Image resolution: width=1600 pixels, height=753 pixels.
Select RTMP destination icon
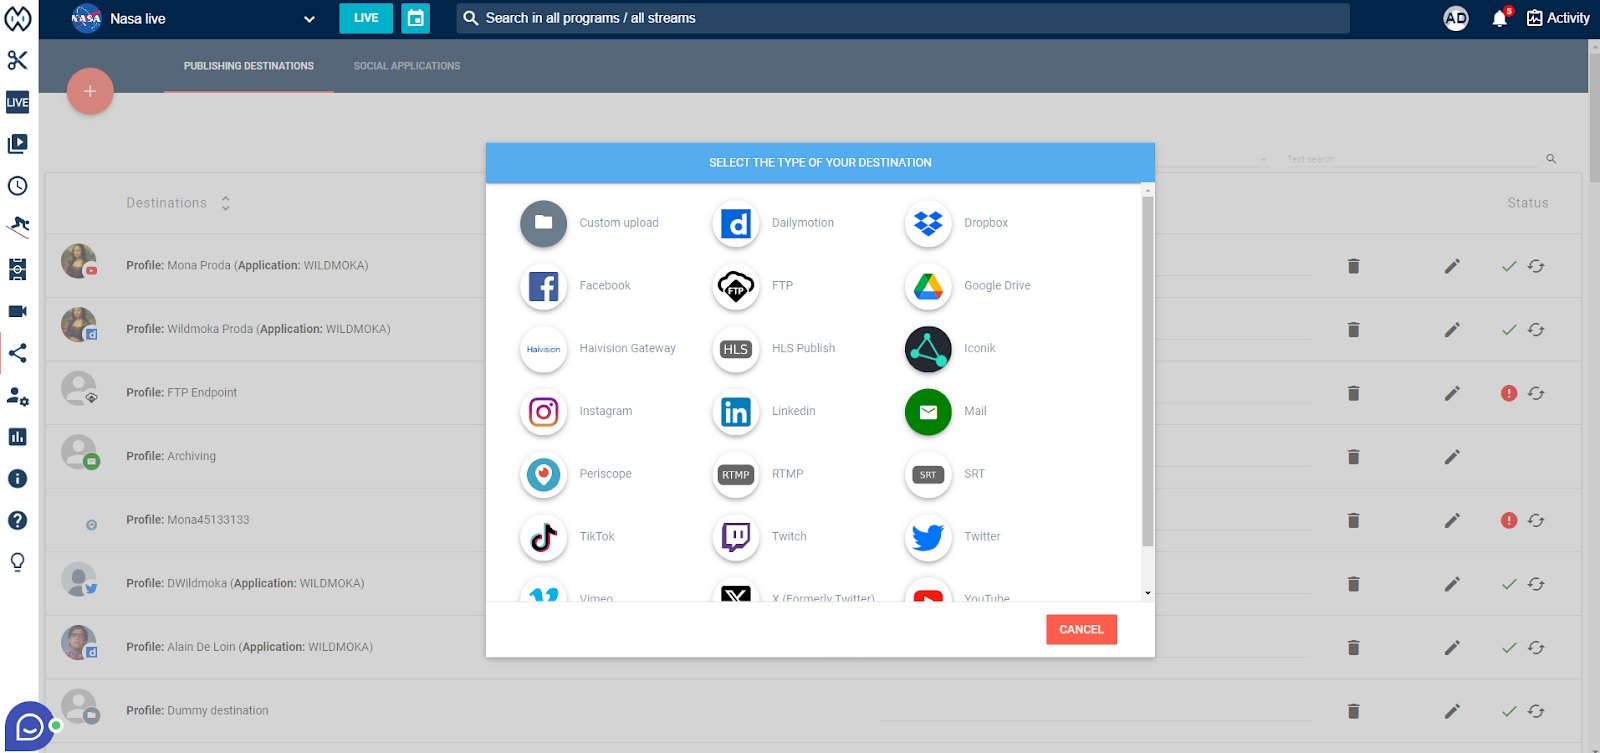(x=736, y=475)
